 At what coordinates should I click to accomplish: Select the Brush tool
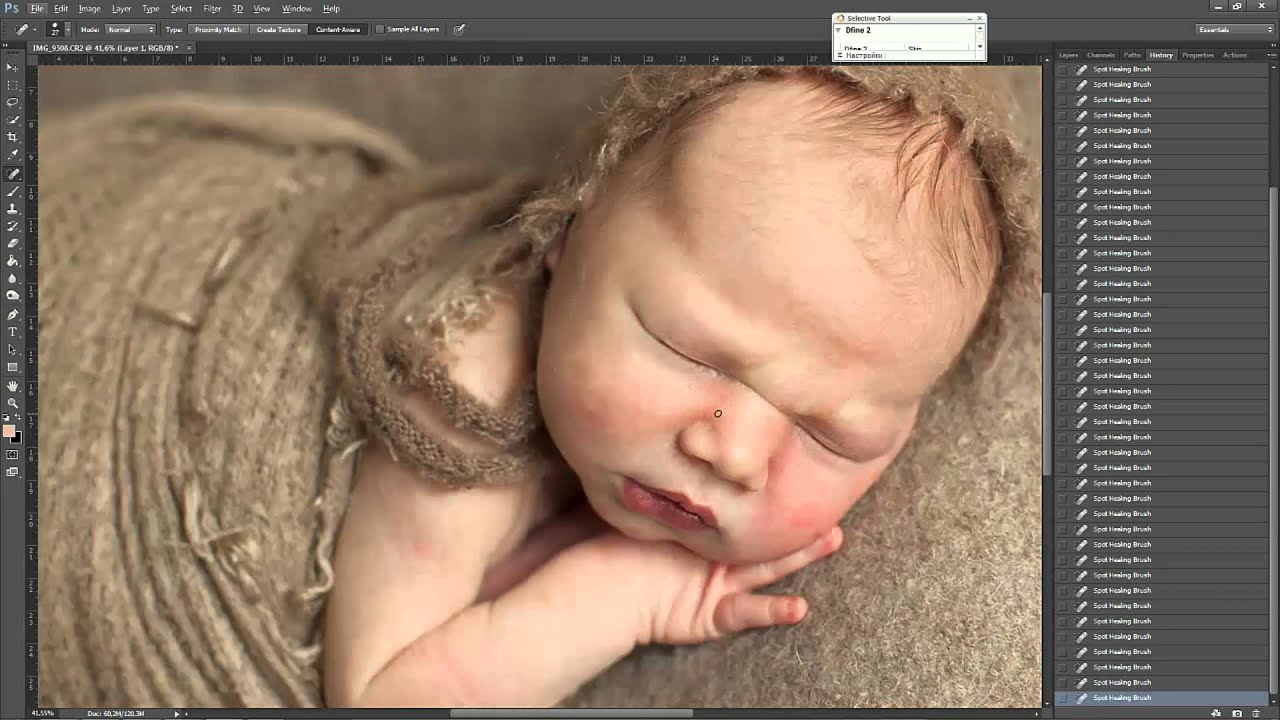pyautogui.click(x=13, y=191)
